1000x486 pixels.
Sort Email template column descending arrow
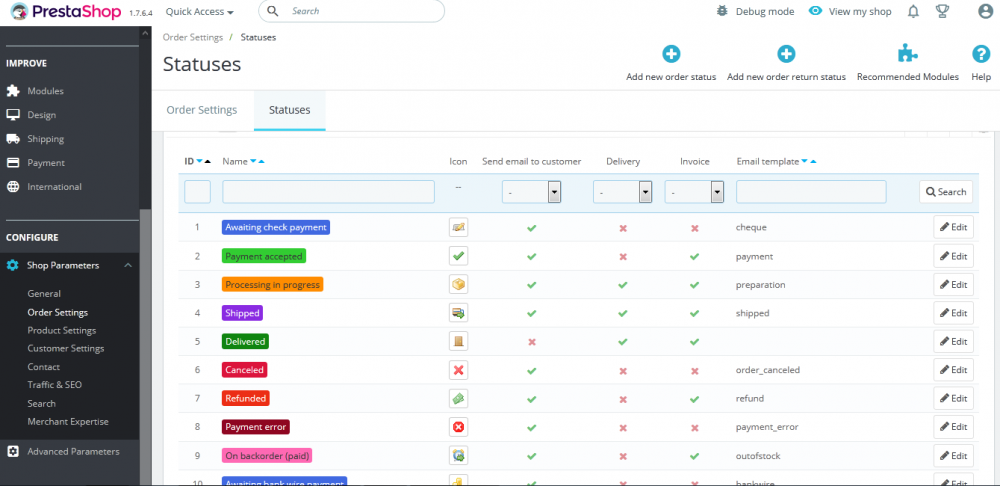click(x=804, y=162)
